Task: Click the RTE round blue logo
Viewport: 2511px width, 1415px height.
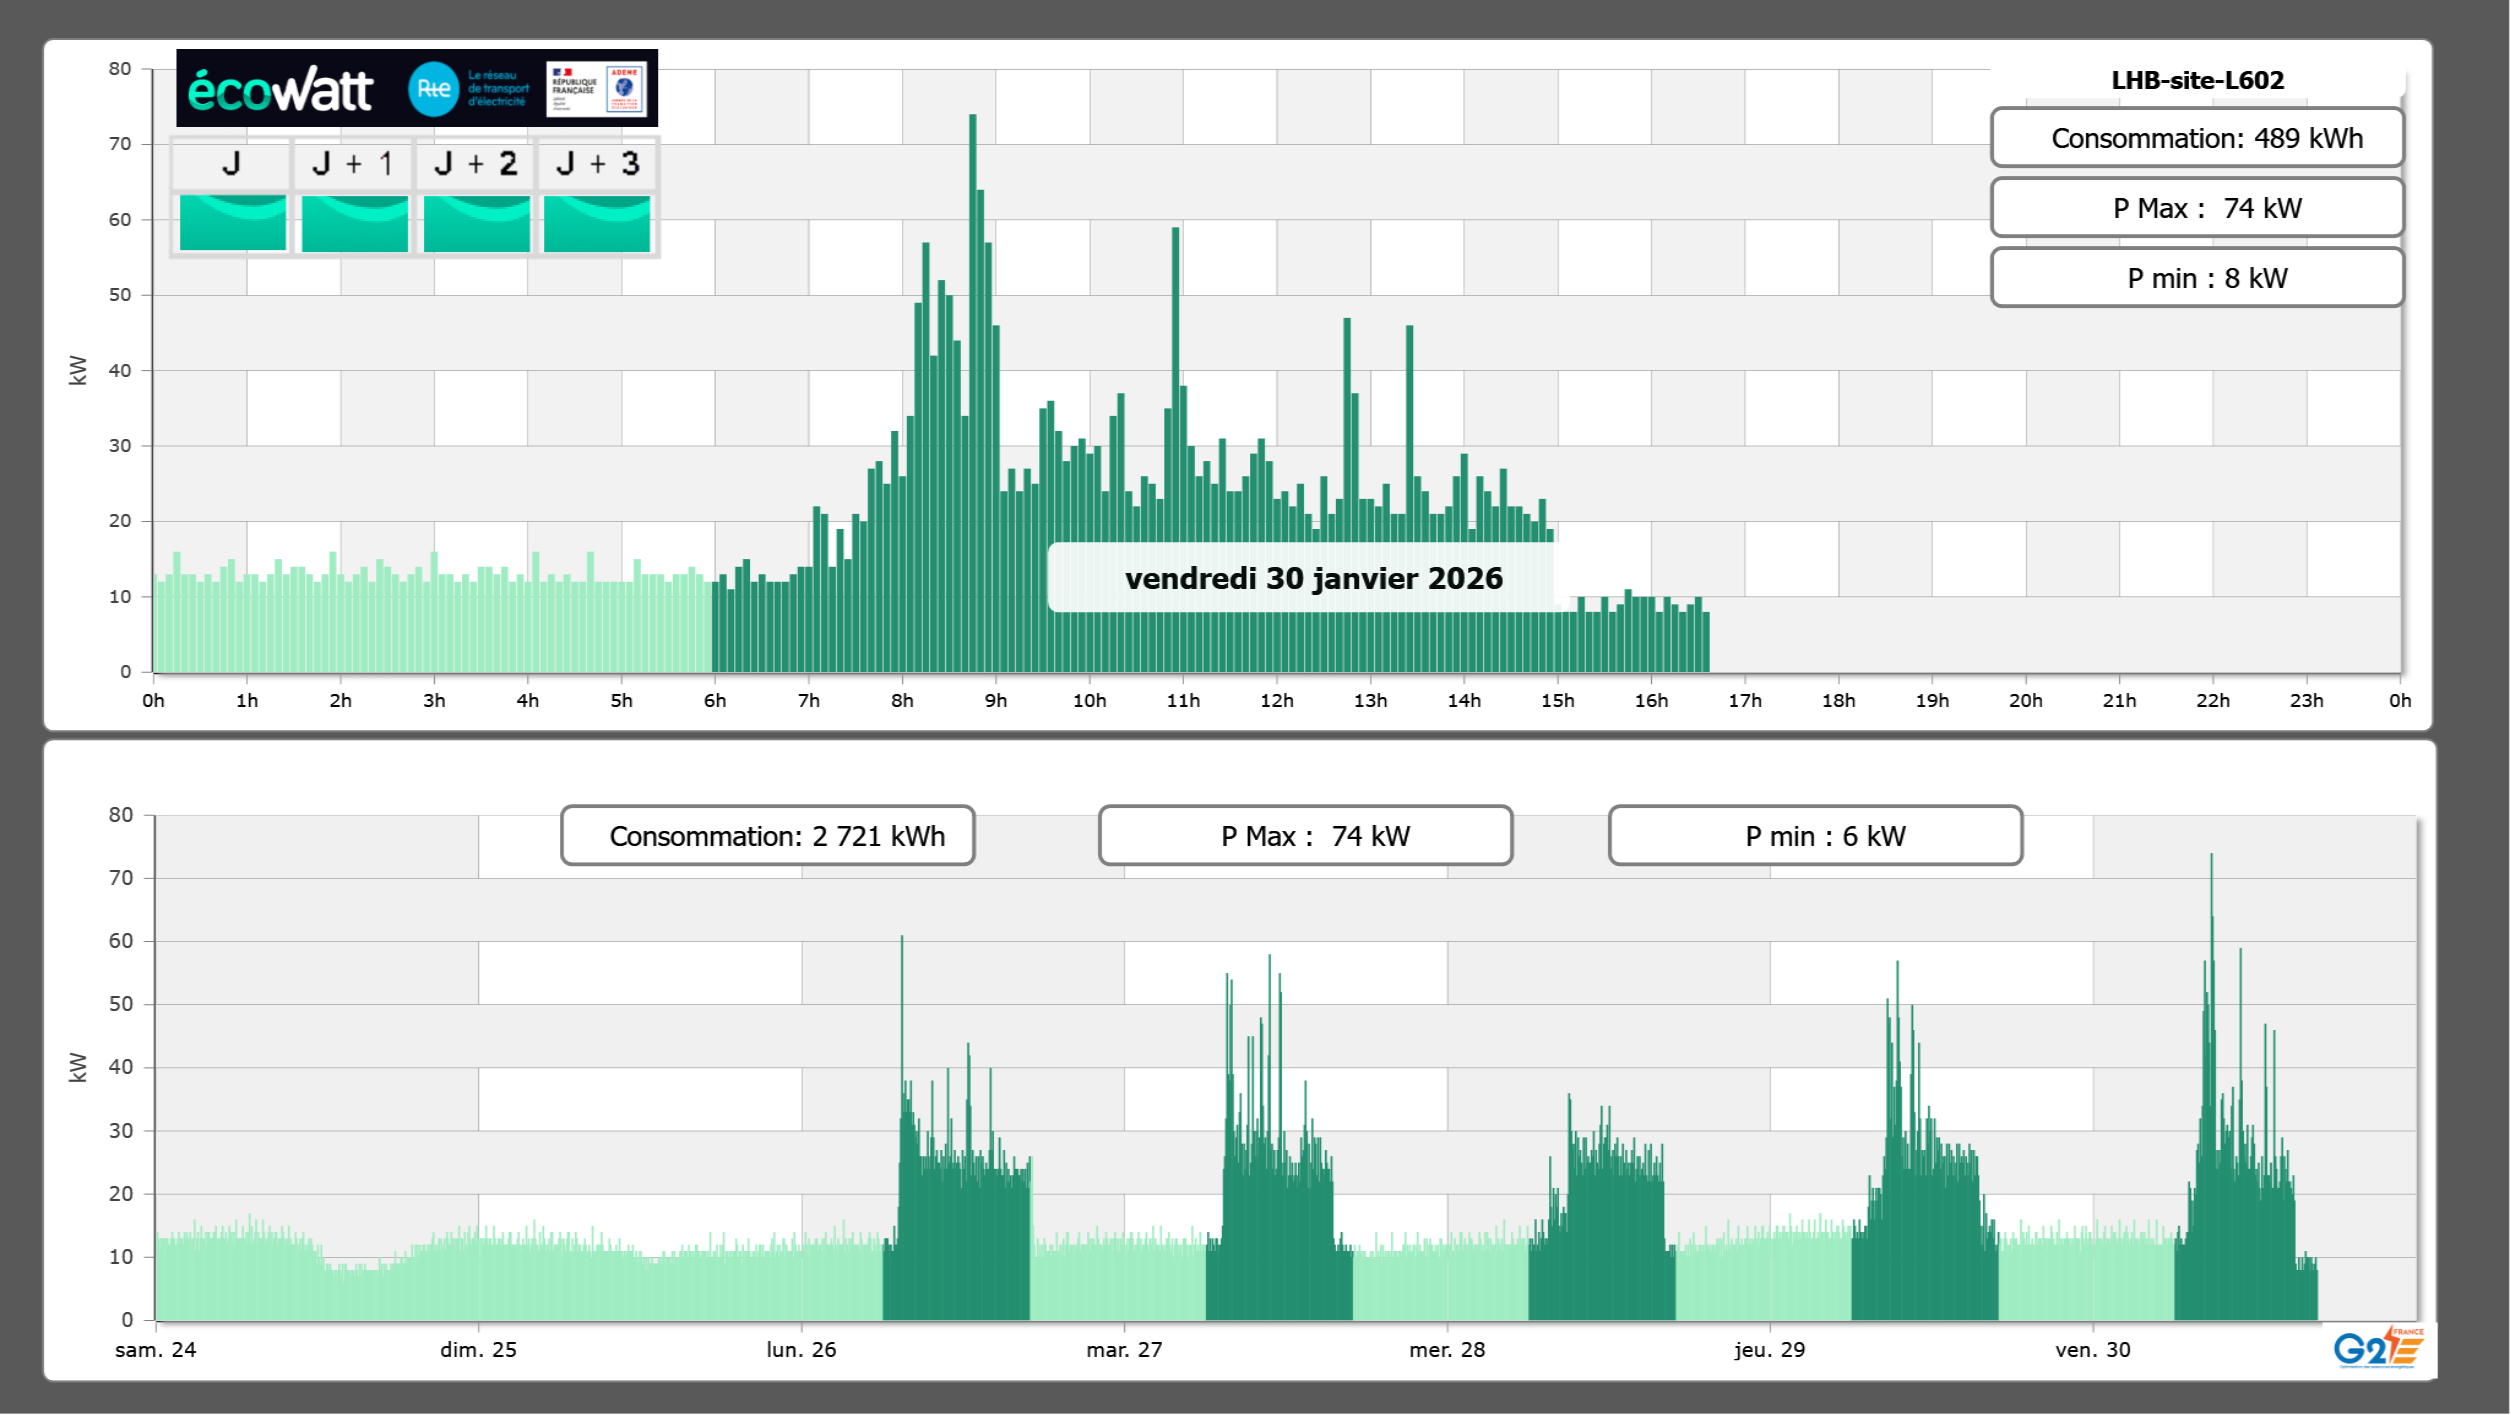Action: point(433,89)
